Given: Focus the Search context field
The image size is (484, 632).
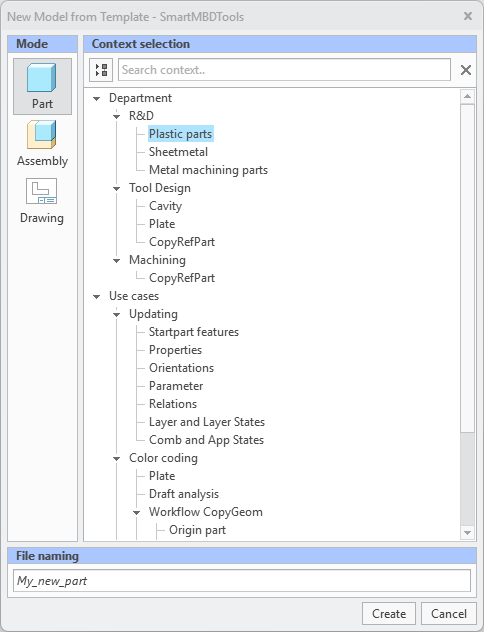Looking at the screenshot, I should point(284,70).
